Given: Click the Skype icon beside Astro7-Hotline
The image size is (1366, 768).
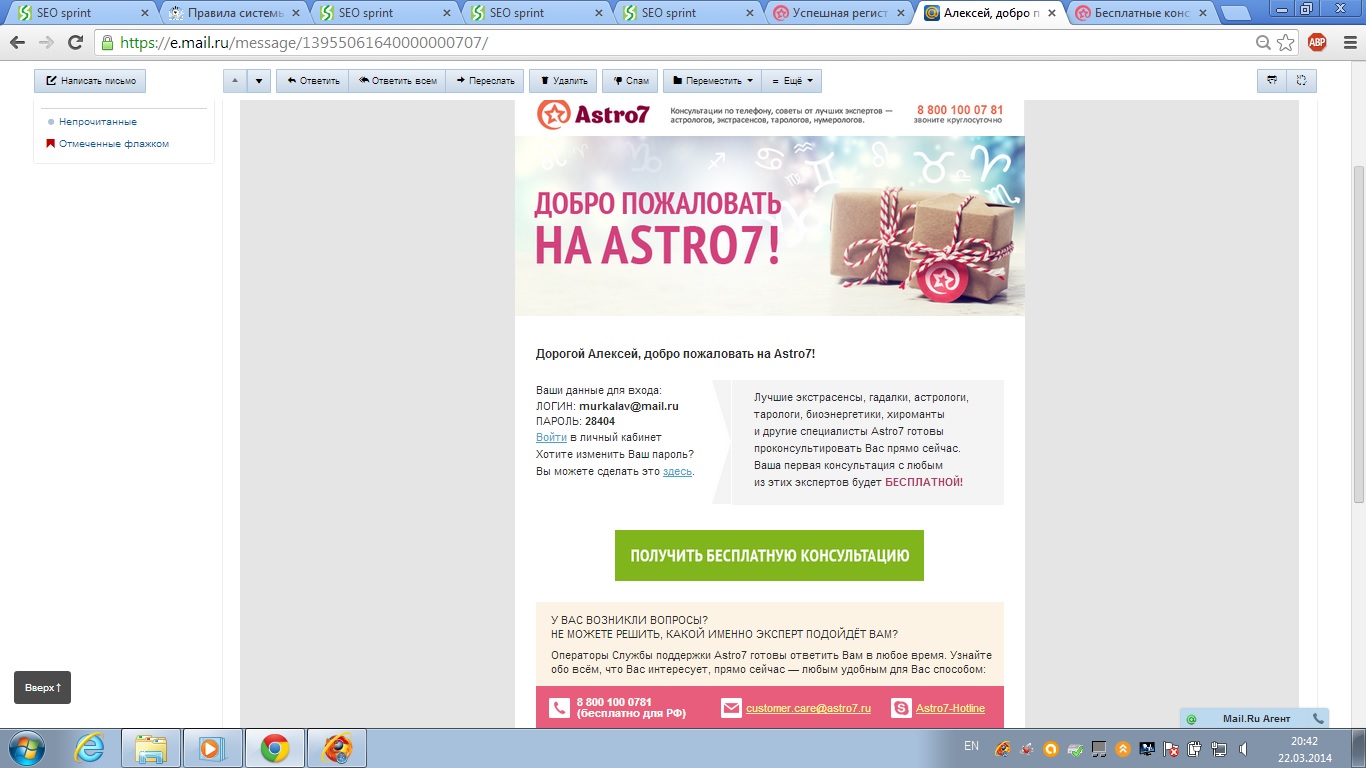Looking at the screenshot, I should [901, 708].
